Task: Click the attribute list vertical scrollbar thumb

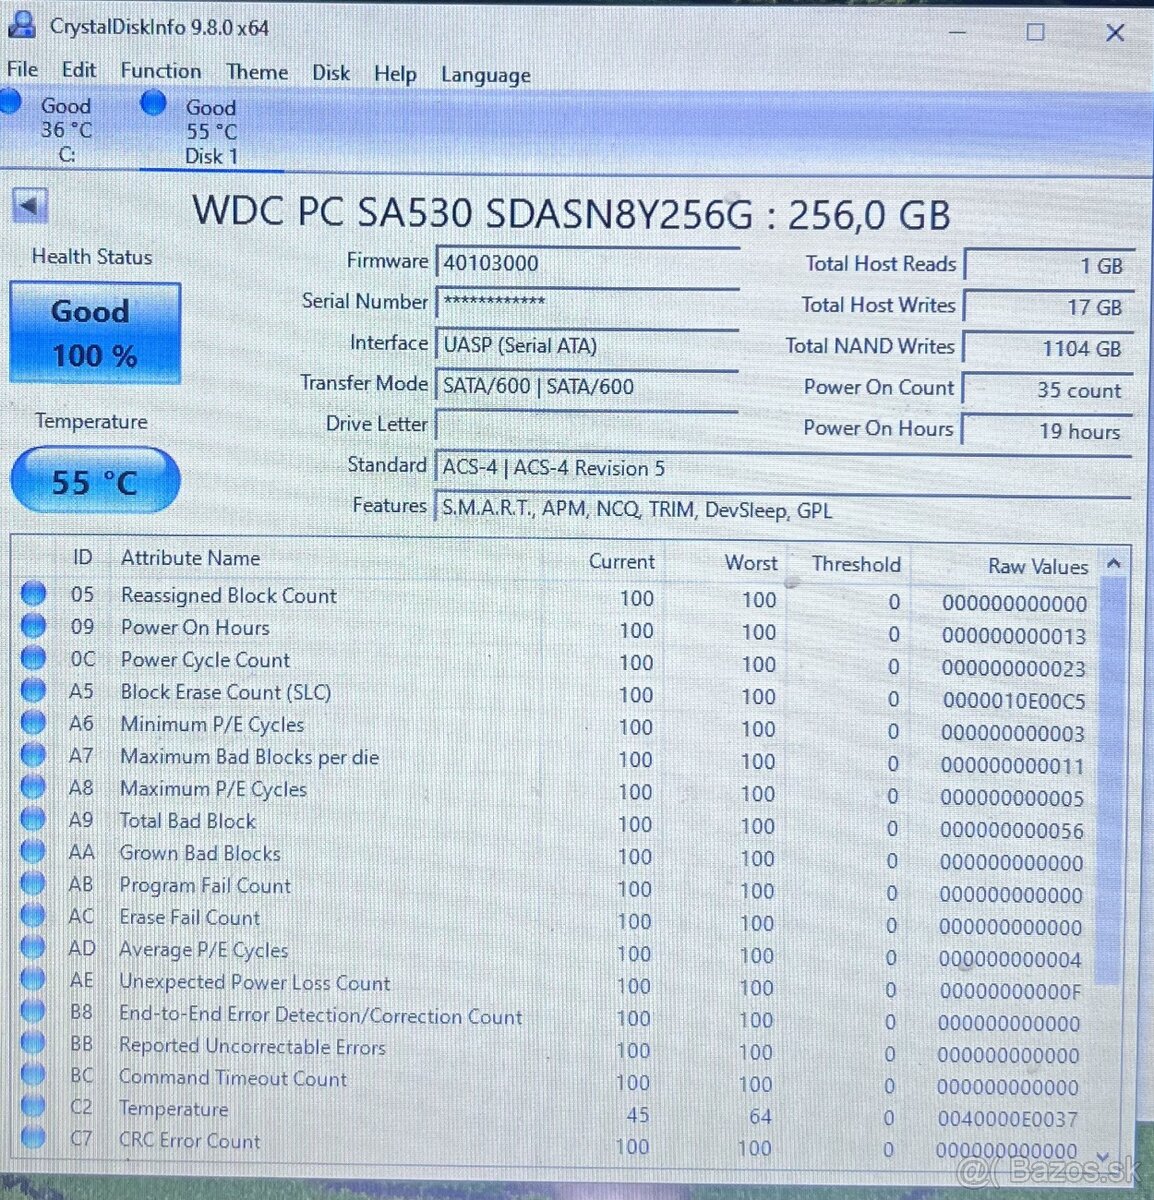Action: pos(1112,780)
